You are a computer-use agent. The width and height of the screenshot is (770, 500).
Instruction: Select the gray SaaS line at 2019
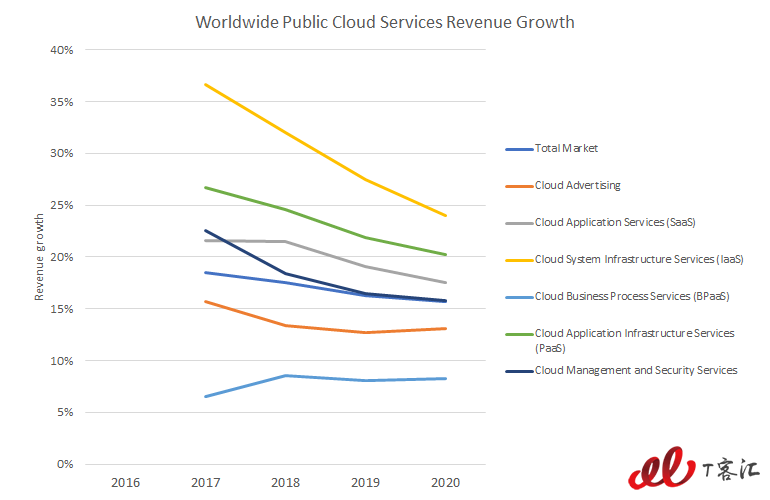(x=366, y=267)
